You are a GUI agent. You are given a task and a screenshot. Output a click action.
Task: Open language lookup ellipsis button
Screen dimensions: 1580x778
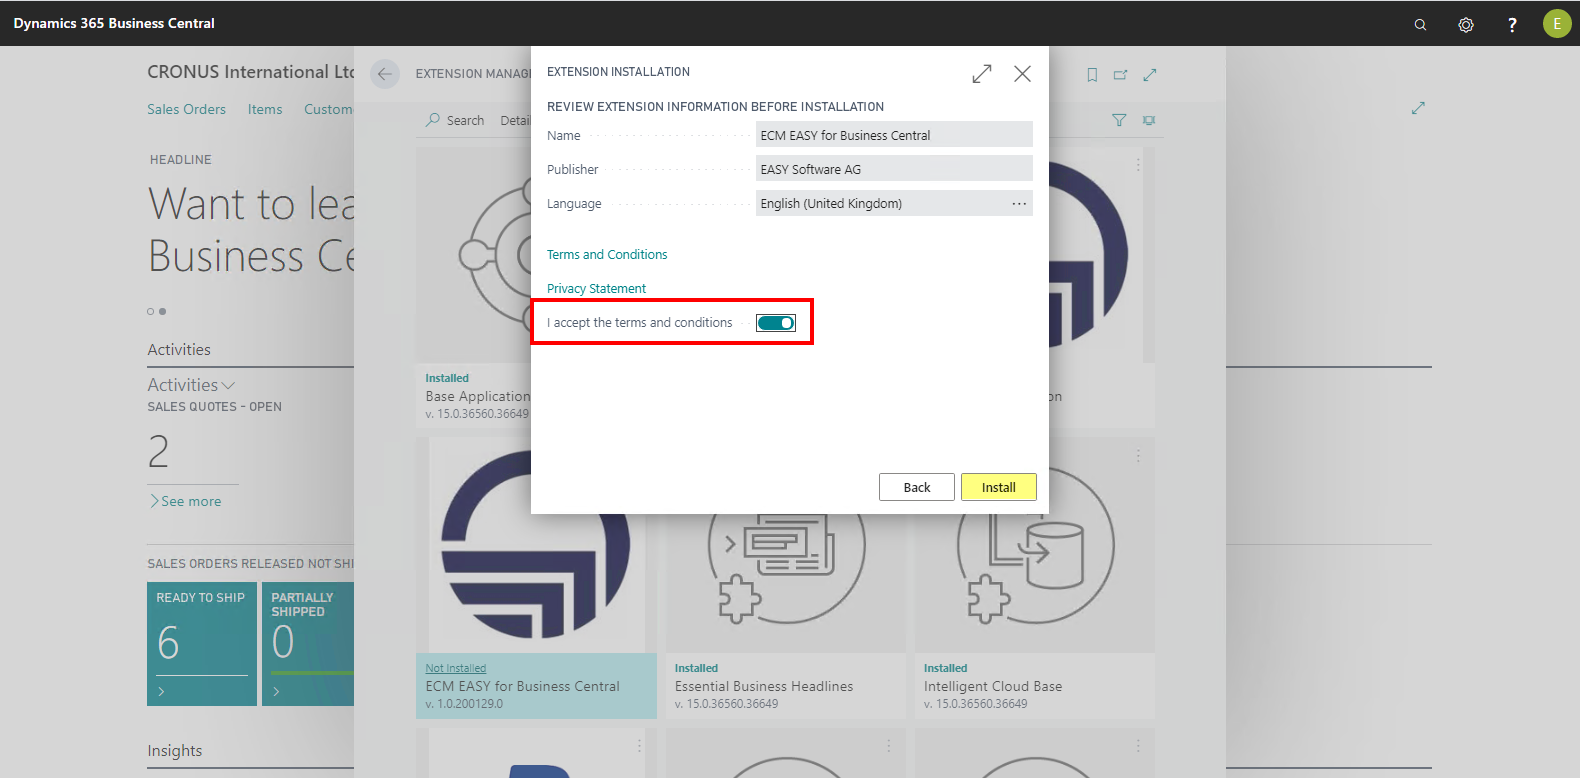[x=1019, y=203]
